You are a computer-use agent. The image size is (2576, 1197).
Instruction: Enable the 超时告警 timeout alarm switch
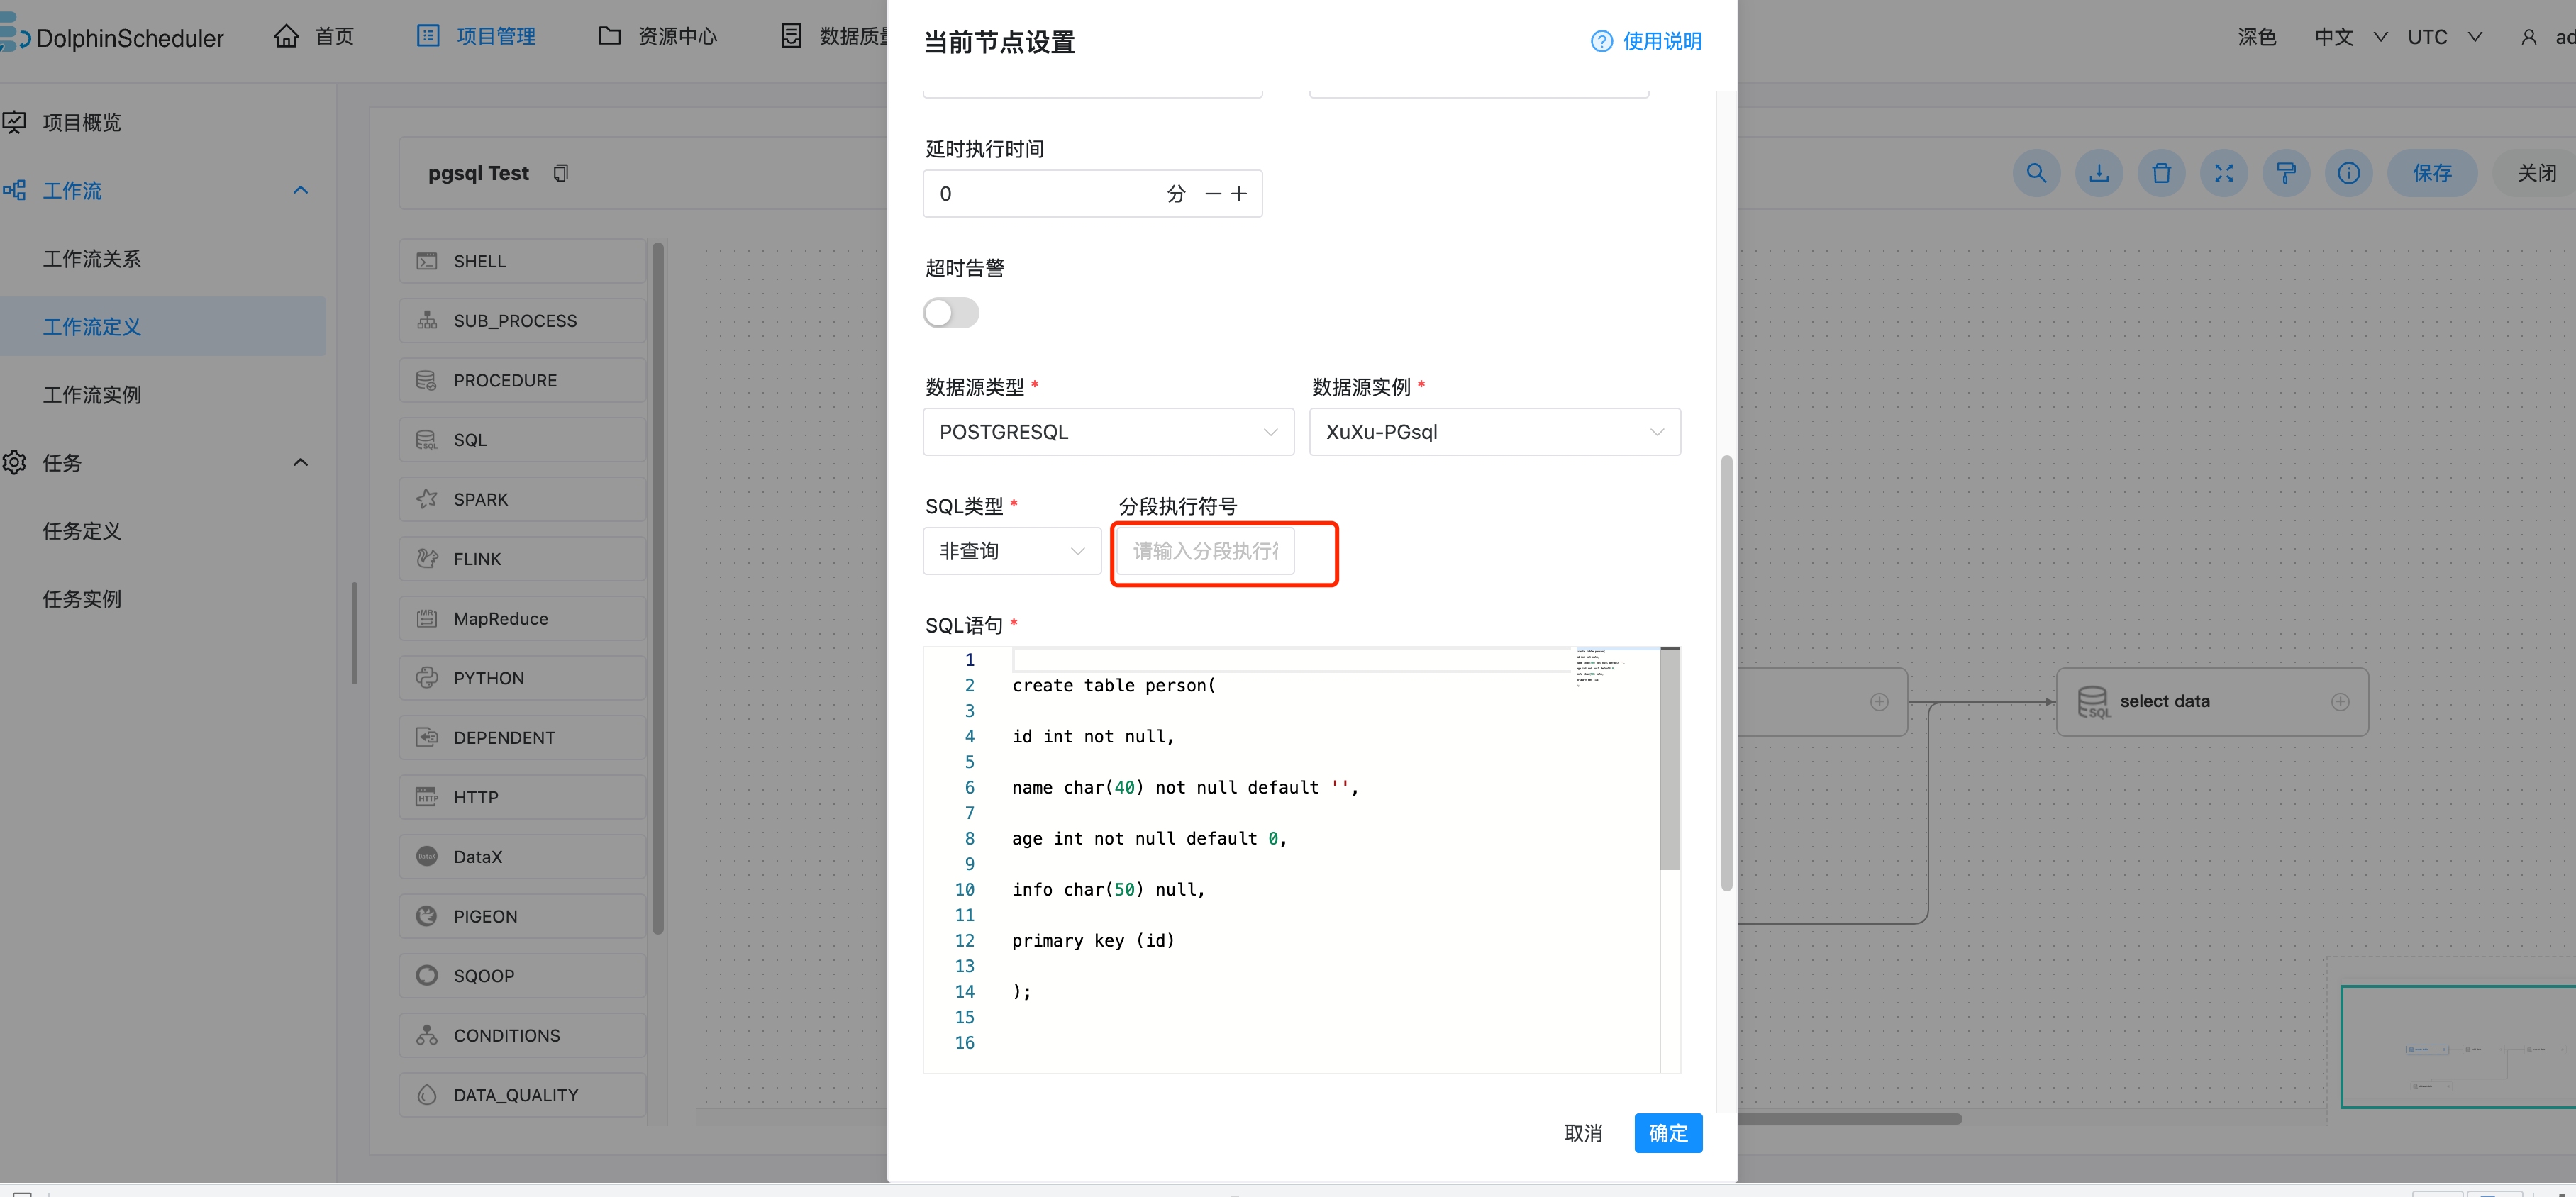950,313
